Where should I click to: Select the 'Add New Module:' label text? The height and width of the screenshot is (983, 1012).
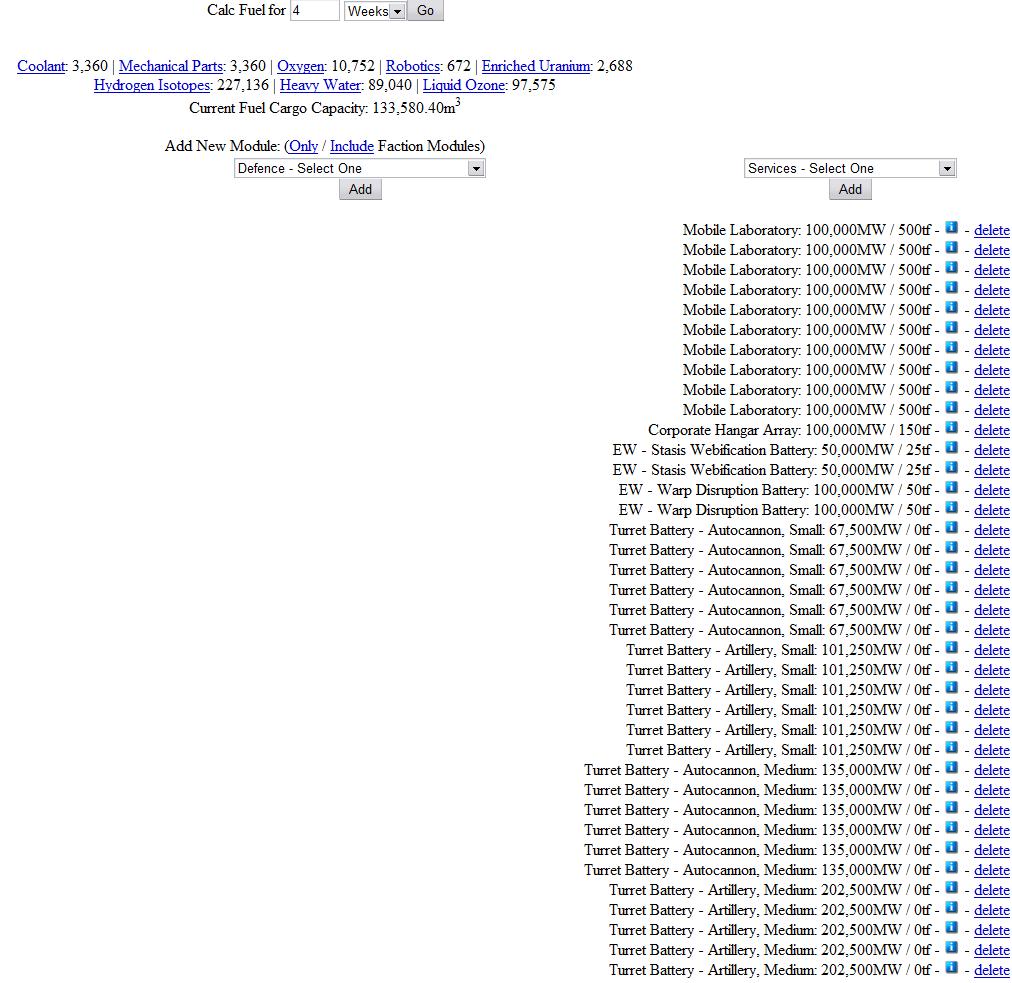pyautogui.click(x=222, y=146)
